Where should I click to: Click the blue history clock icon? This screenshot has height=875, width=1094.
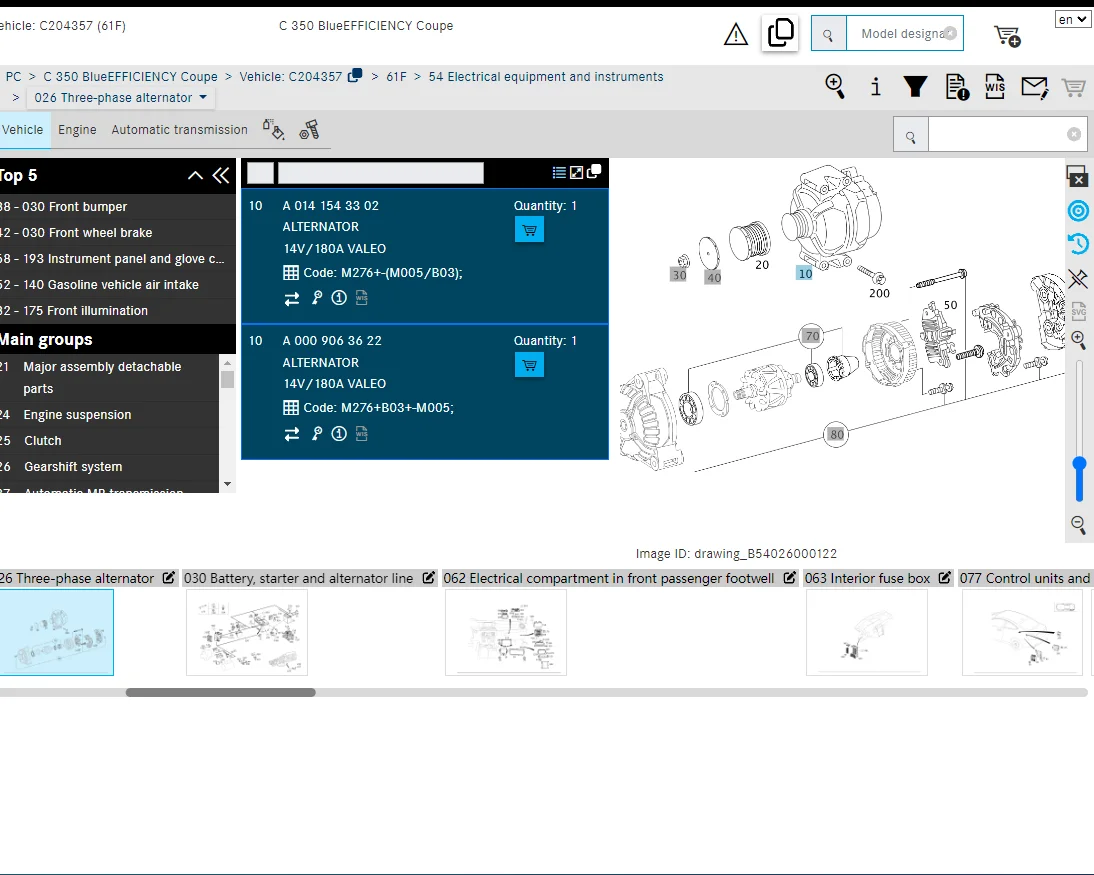(x=1078, y=244)
